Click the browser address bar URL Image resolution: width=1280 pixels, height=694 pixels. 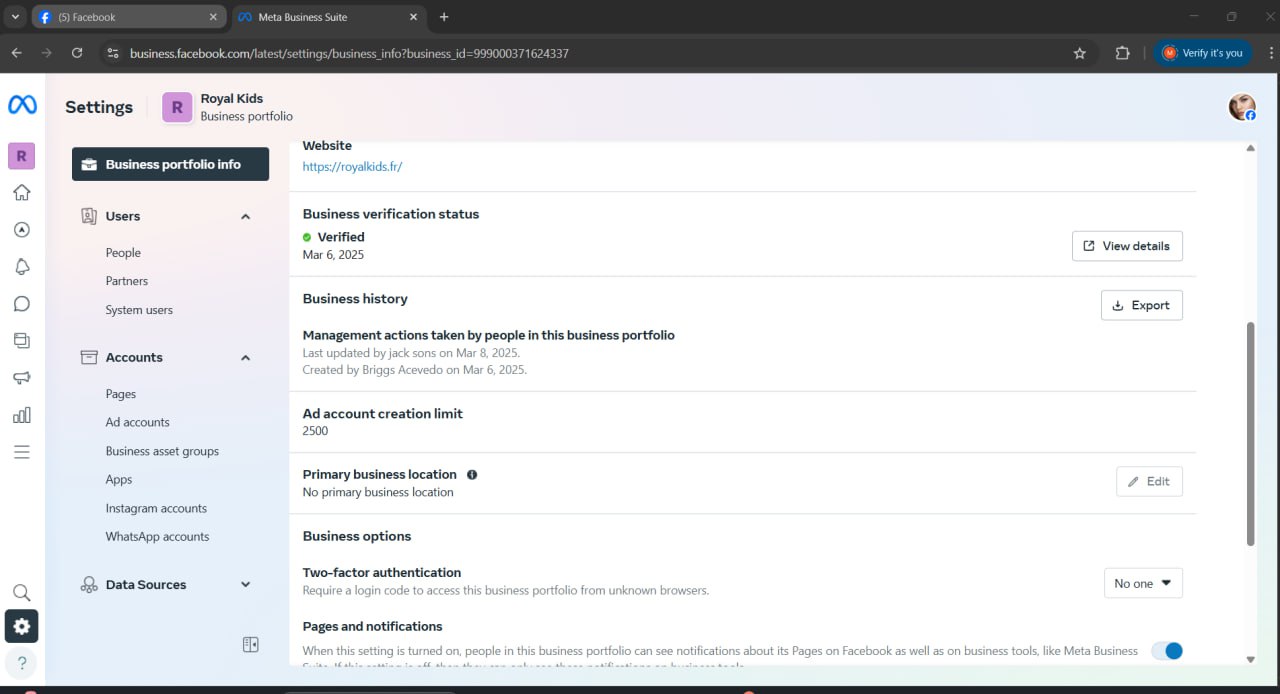[x=349, y=53]
